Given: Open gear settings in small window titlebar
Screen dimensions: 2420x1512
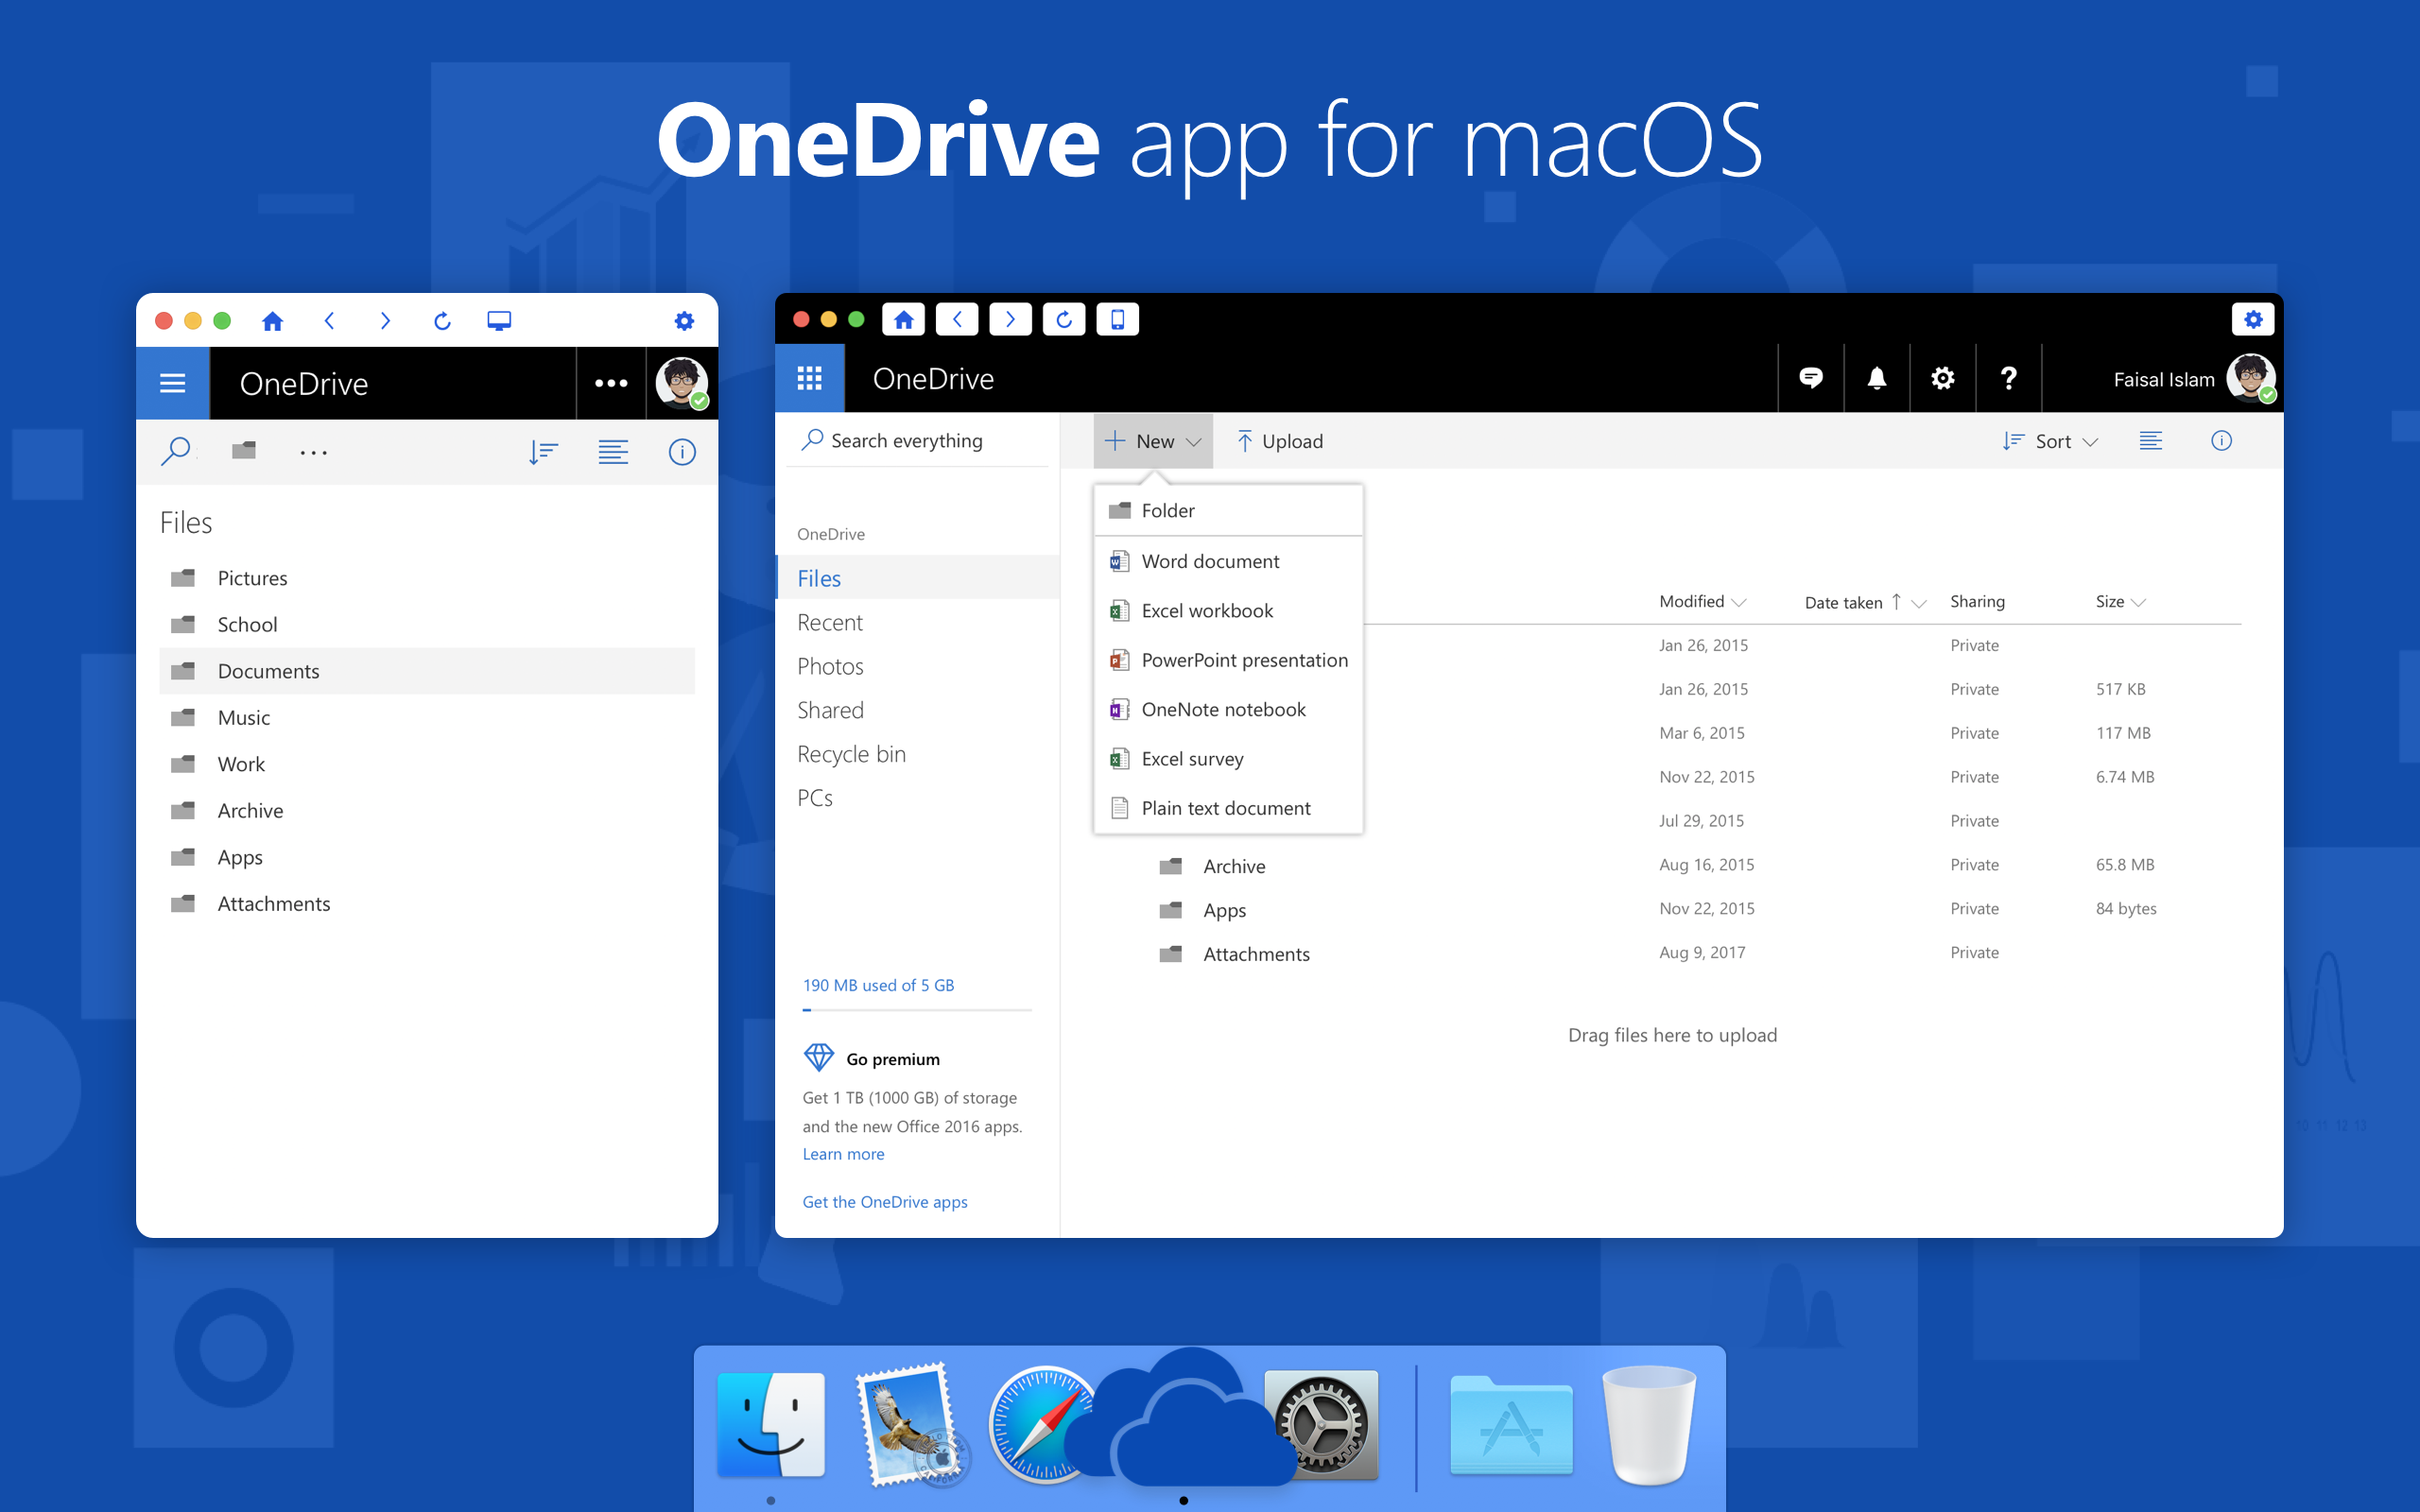Looking at the screenshot, I should pyautogui.click(x=684, y=321).
